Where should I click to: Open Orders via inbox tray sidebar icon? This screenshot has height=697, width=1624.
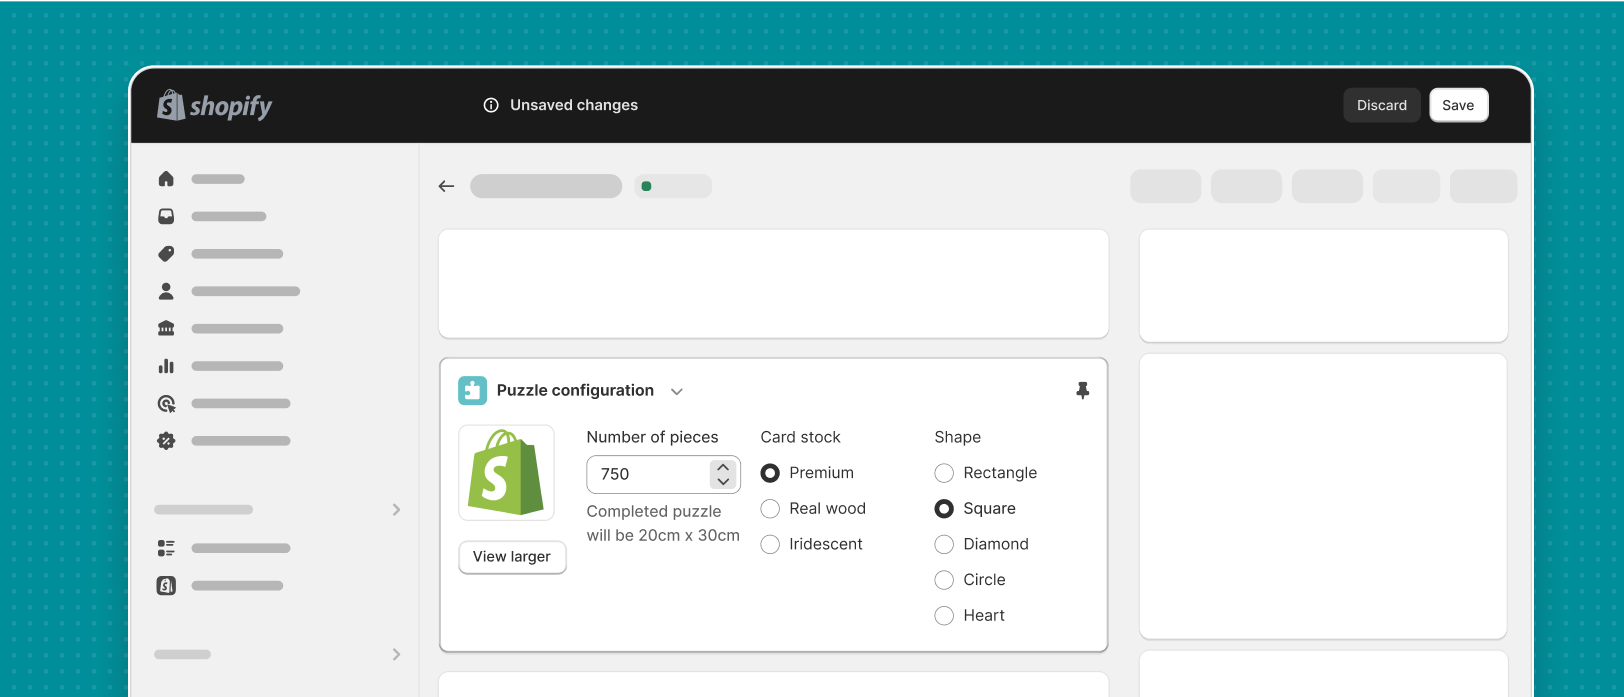166,216
